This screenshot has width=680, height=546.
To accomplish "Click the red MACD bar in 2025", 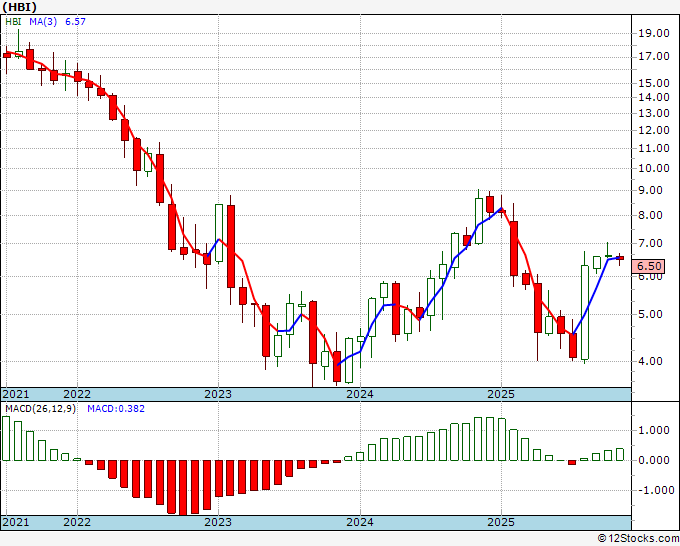I will tap(572, 462).
